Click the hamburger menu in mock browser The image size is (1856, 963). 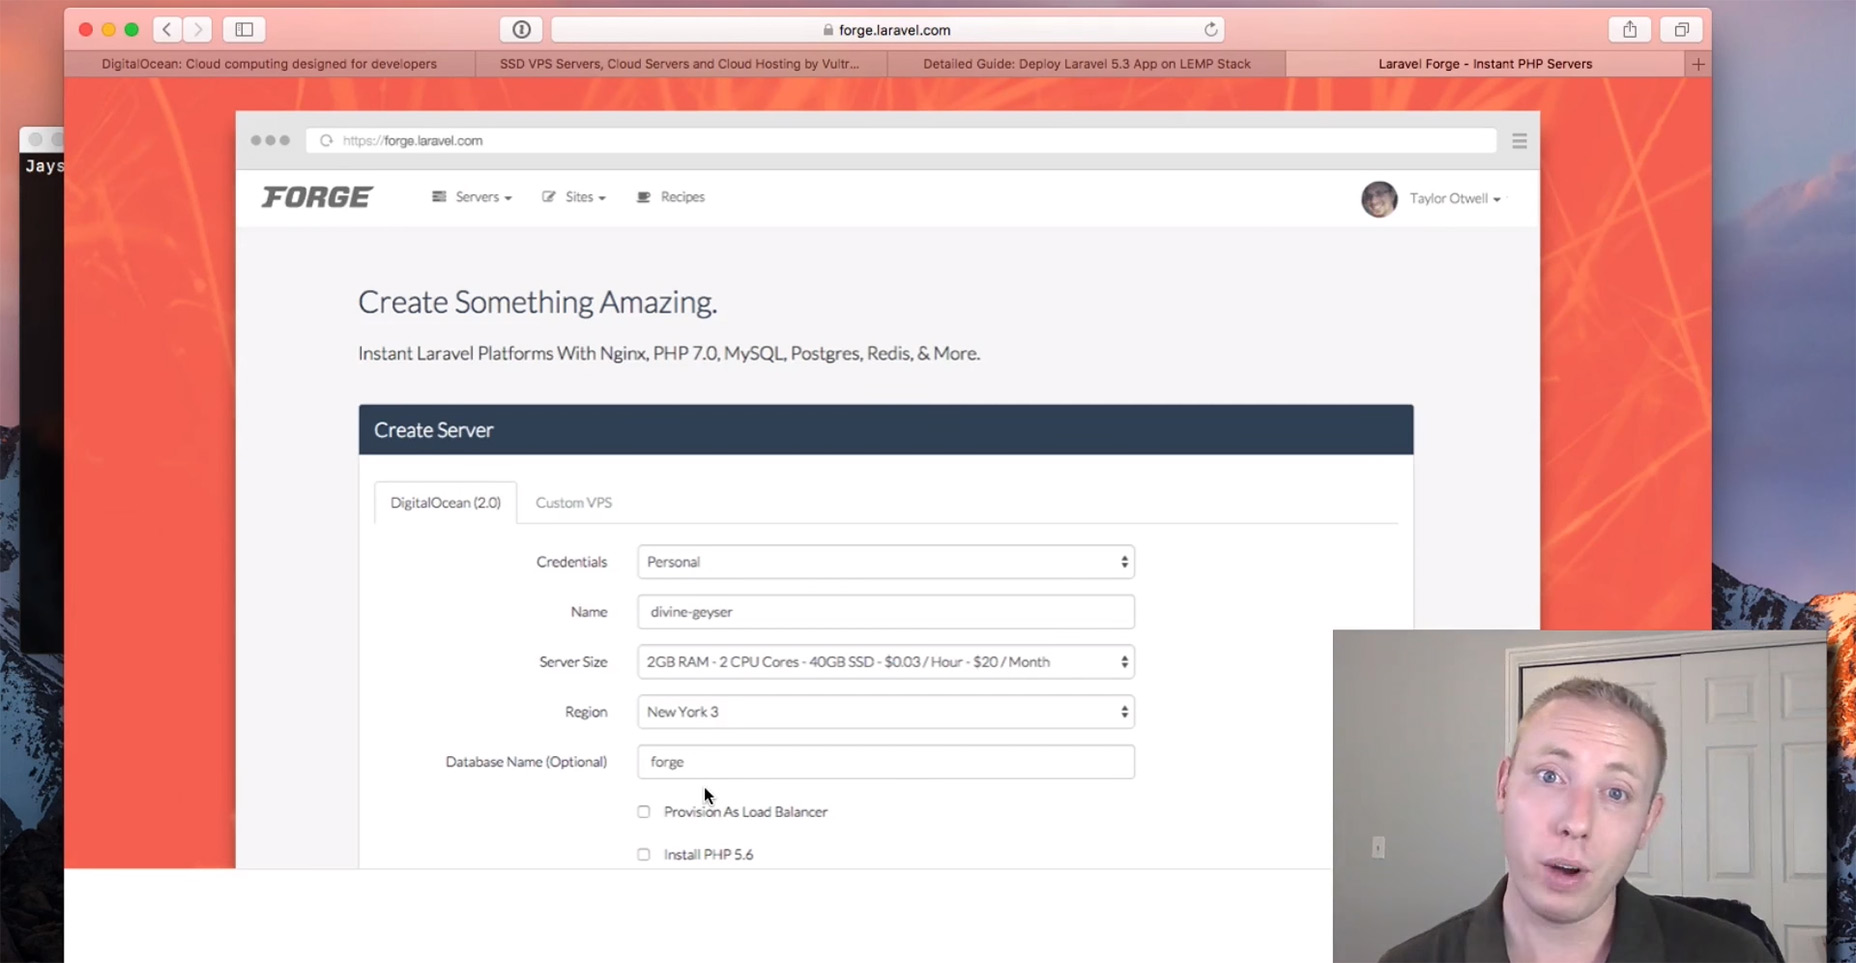tap(1519, 141)
